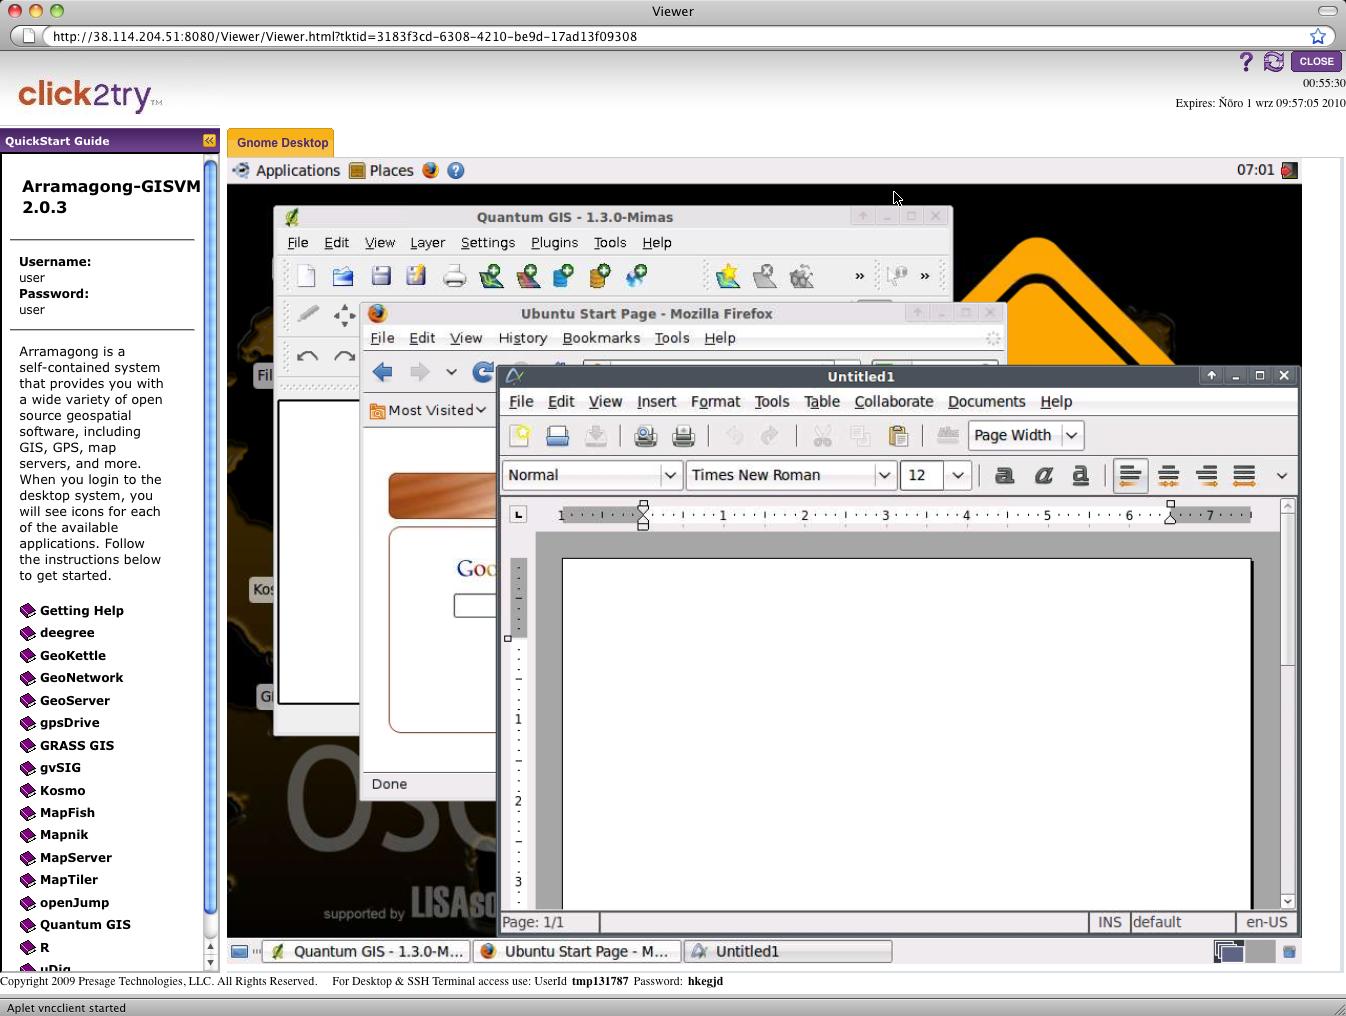Click Paste clipboard icon in AbiWord
1346x1016 pixels.
tap(898, 436)
